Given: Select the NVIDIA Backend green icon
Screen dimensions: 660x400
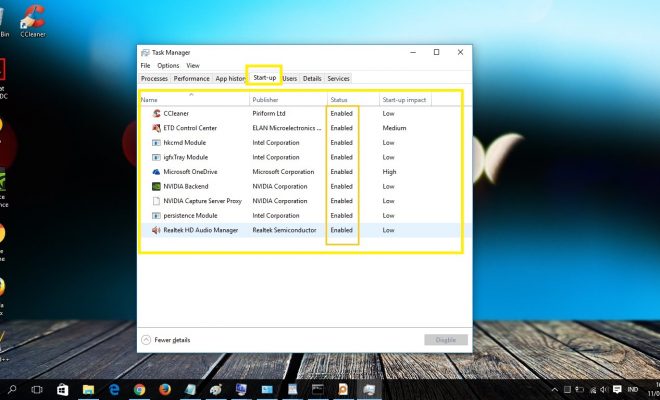Looking at the screenshot, I should [156, 186].
